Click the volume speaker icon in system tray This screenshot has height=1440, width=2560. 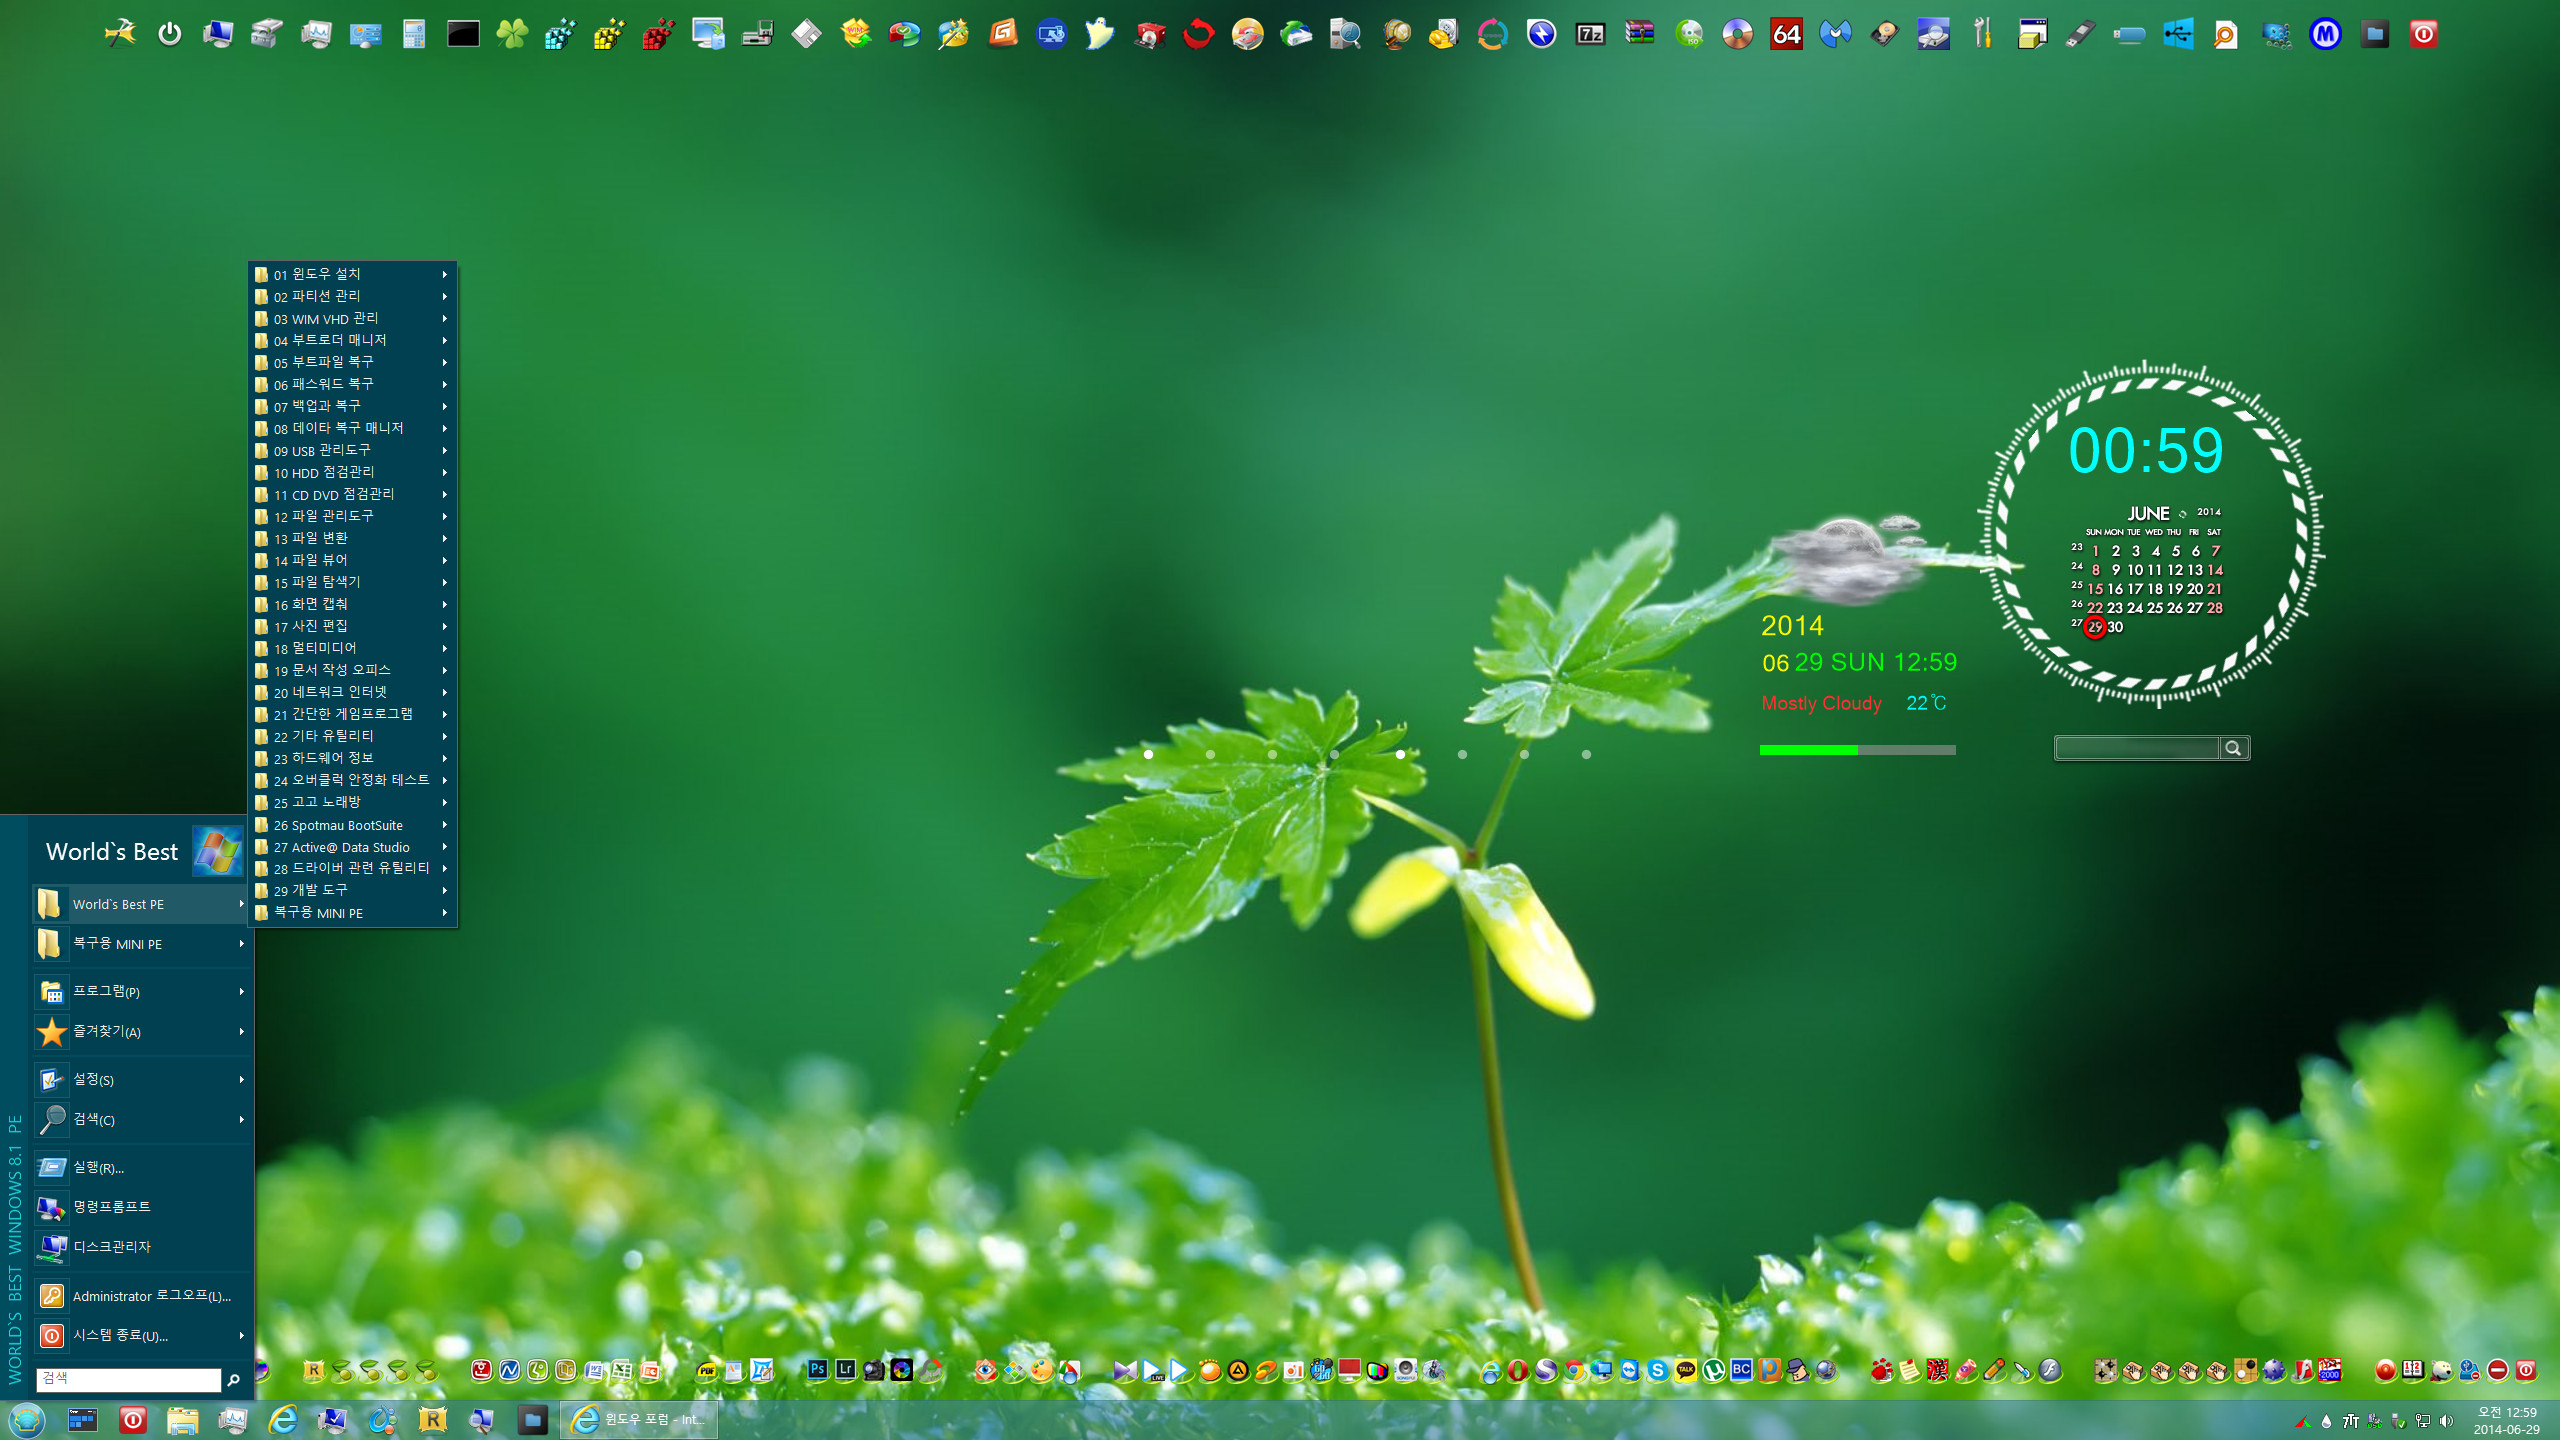click(2446, 1421)
